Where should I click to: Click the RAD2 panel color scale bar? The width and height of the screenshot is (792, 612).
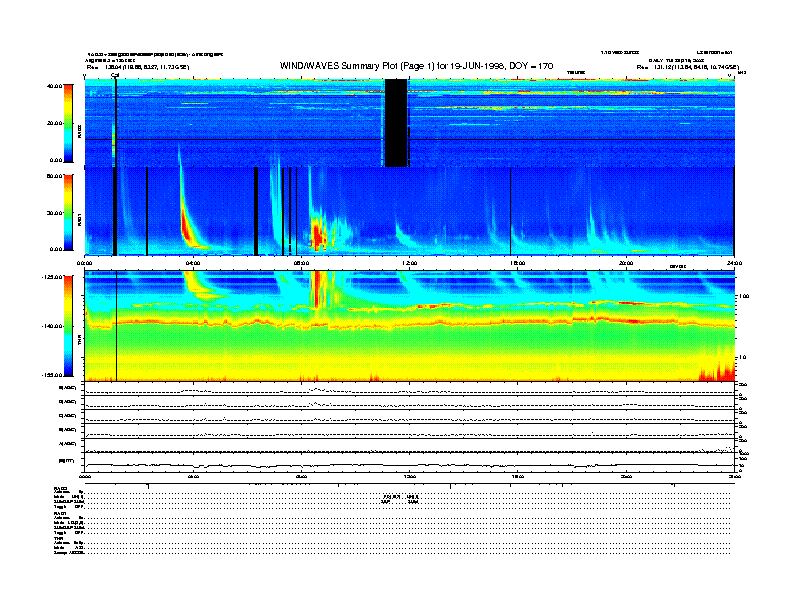[x=68, y=123]
